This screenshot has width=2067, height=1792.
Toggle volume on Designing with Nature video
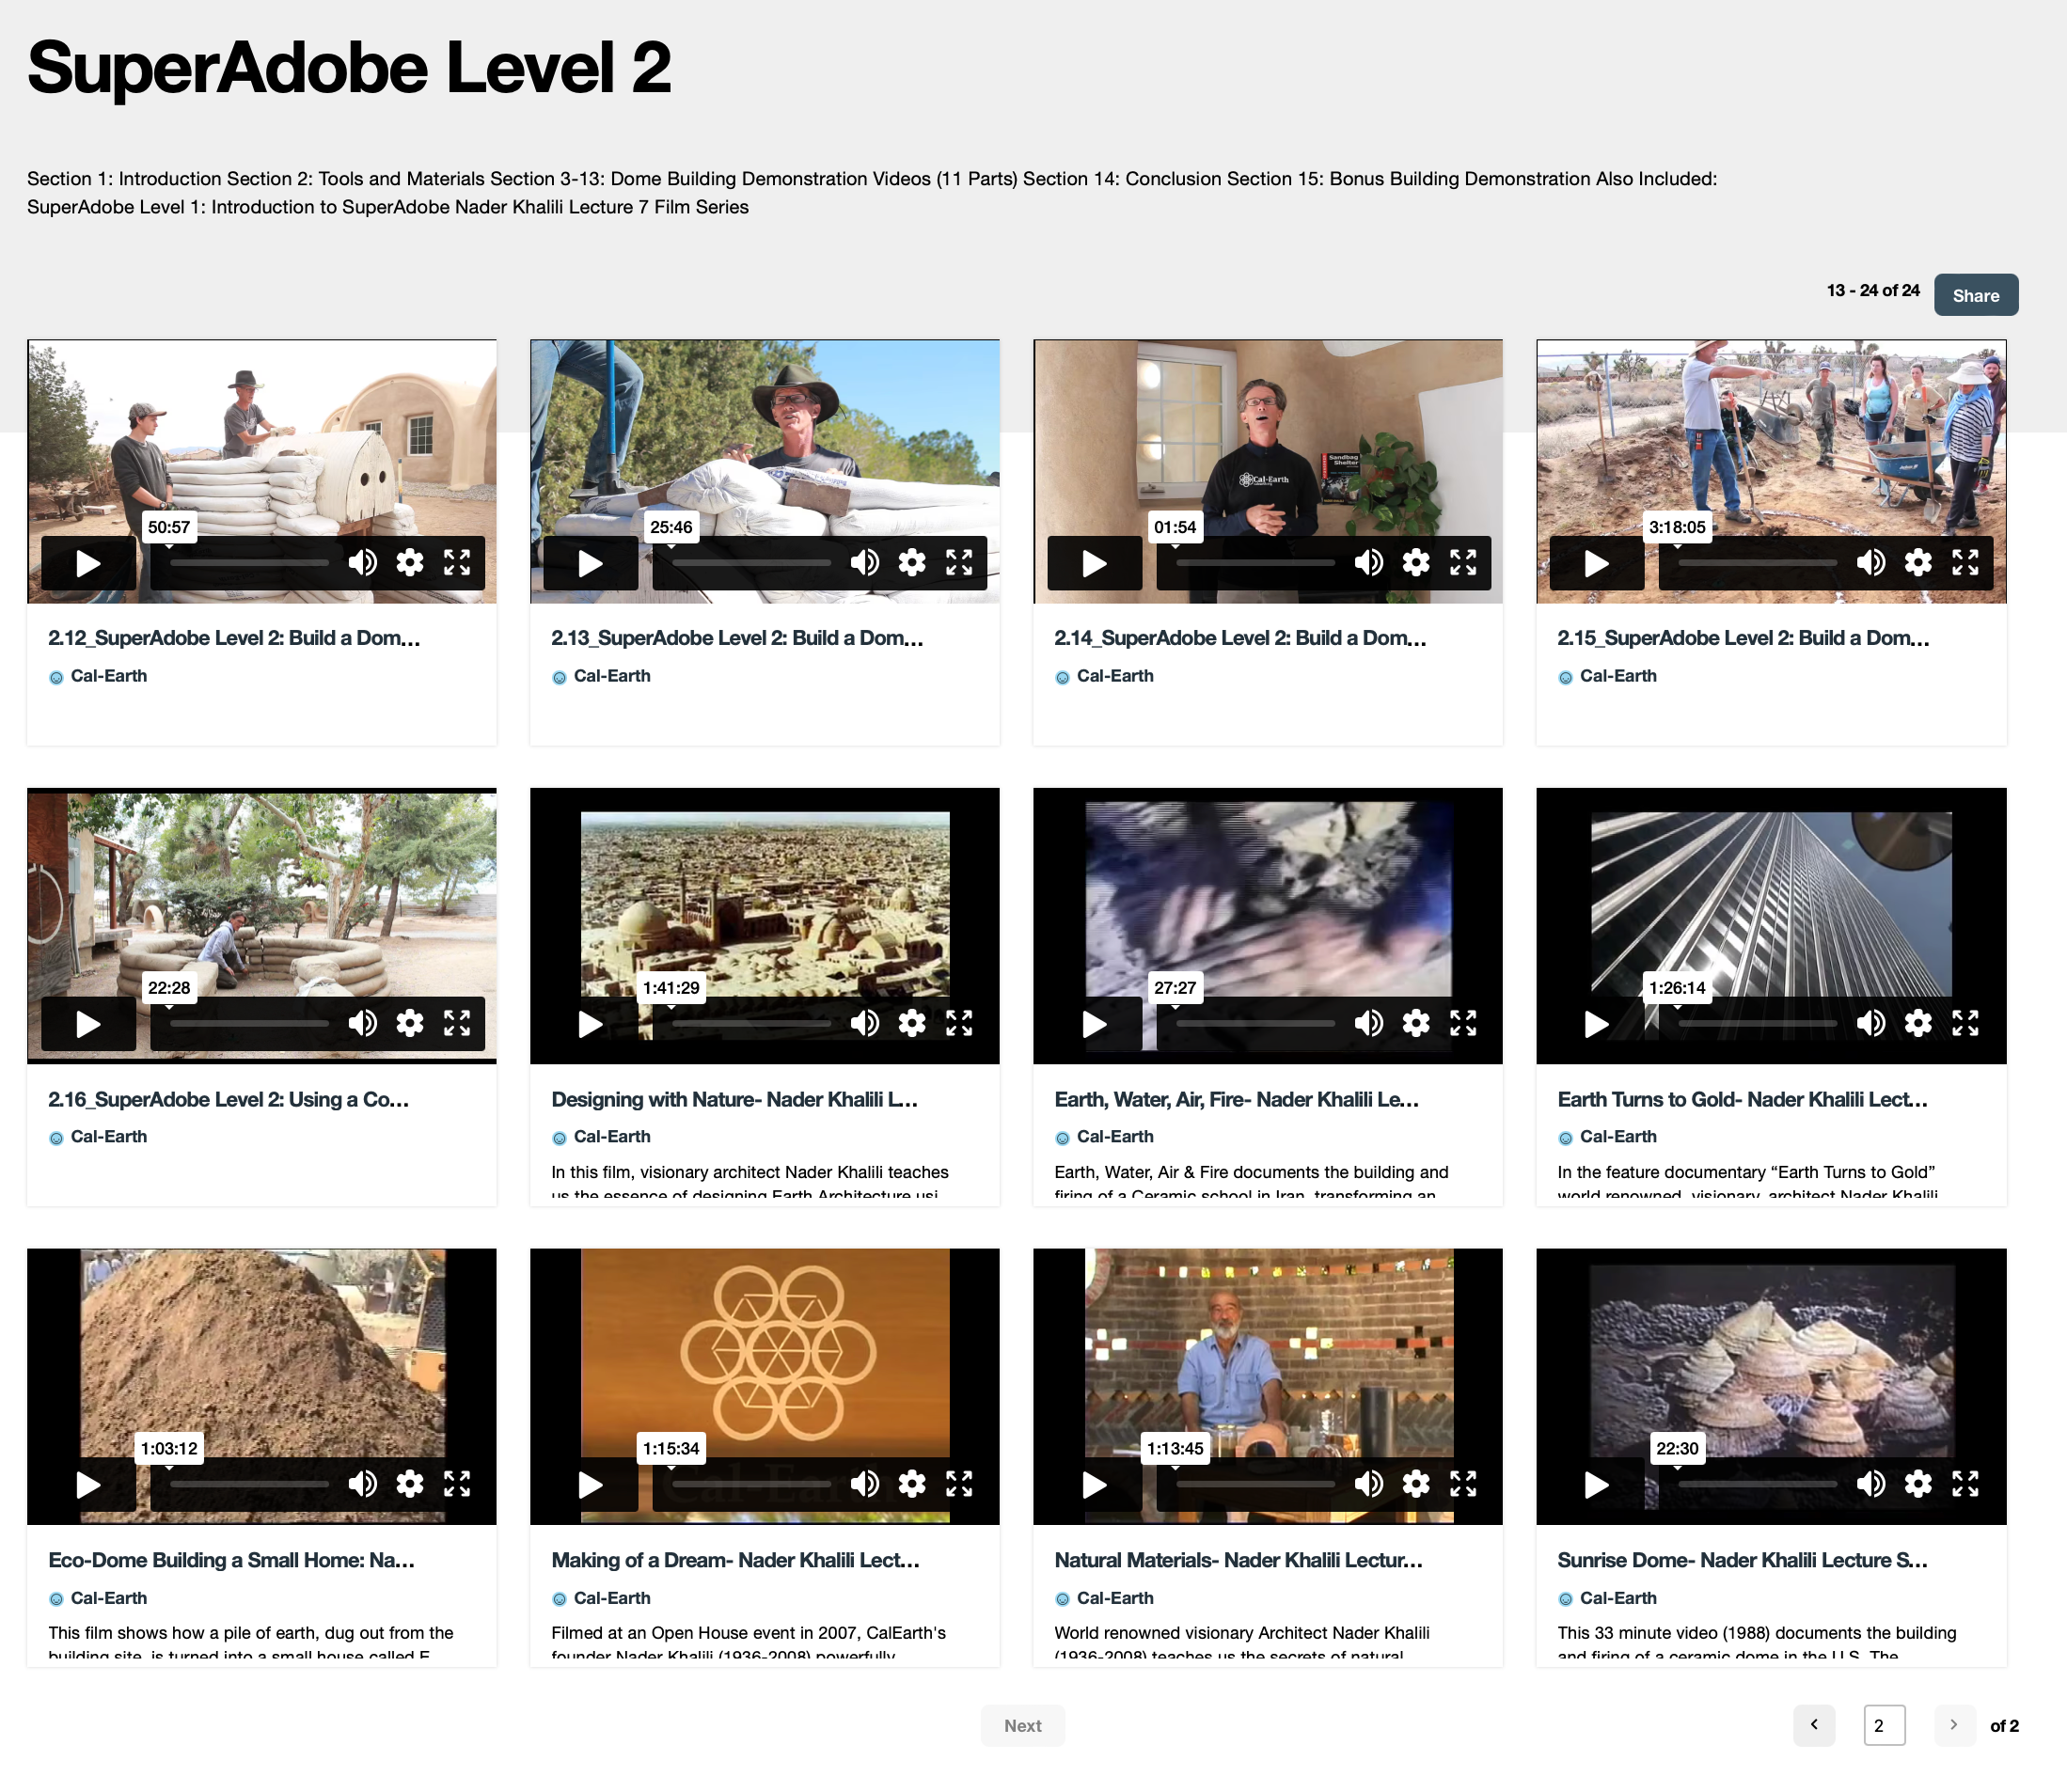[x=864, y=1023]
